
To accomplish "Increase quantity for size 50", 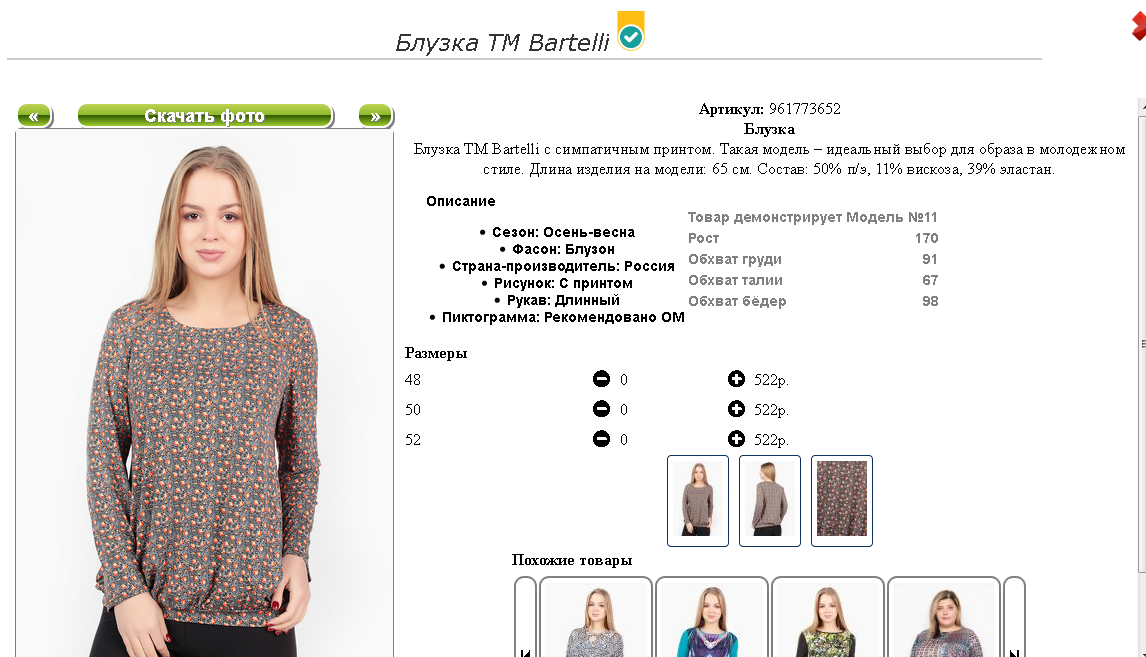I will coord(736,409).
